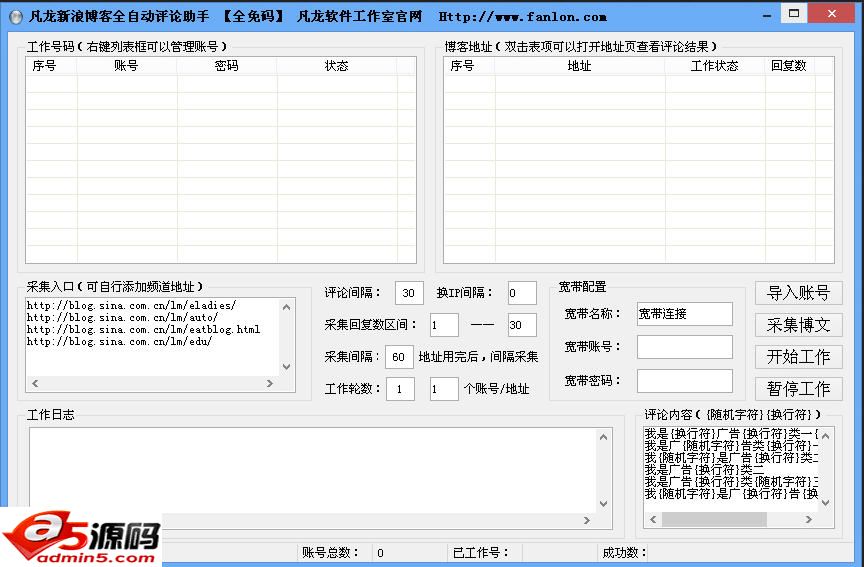Focus the 换IP间隔 input field
This screenshot has width=864, height=567.
(x=522, y=293)
